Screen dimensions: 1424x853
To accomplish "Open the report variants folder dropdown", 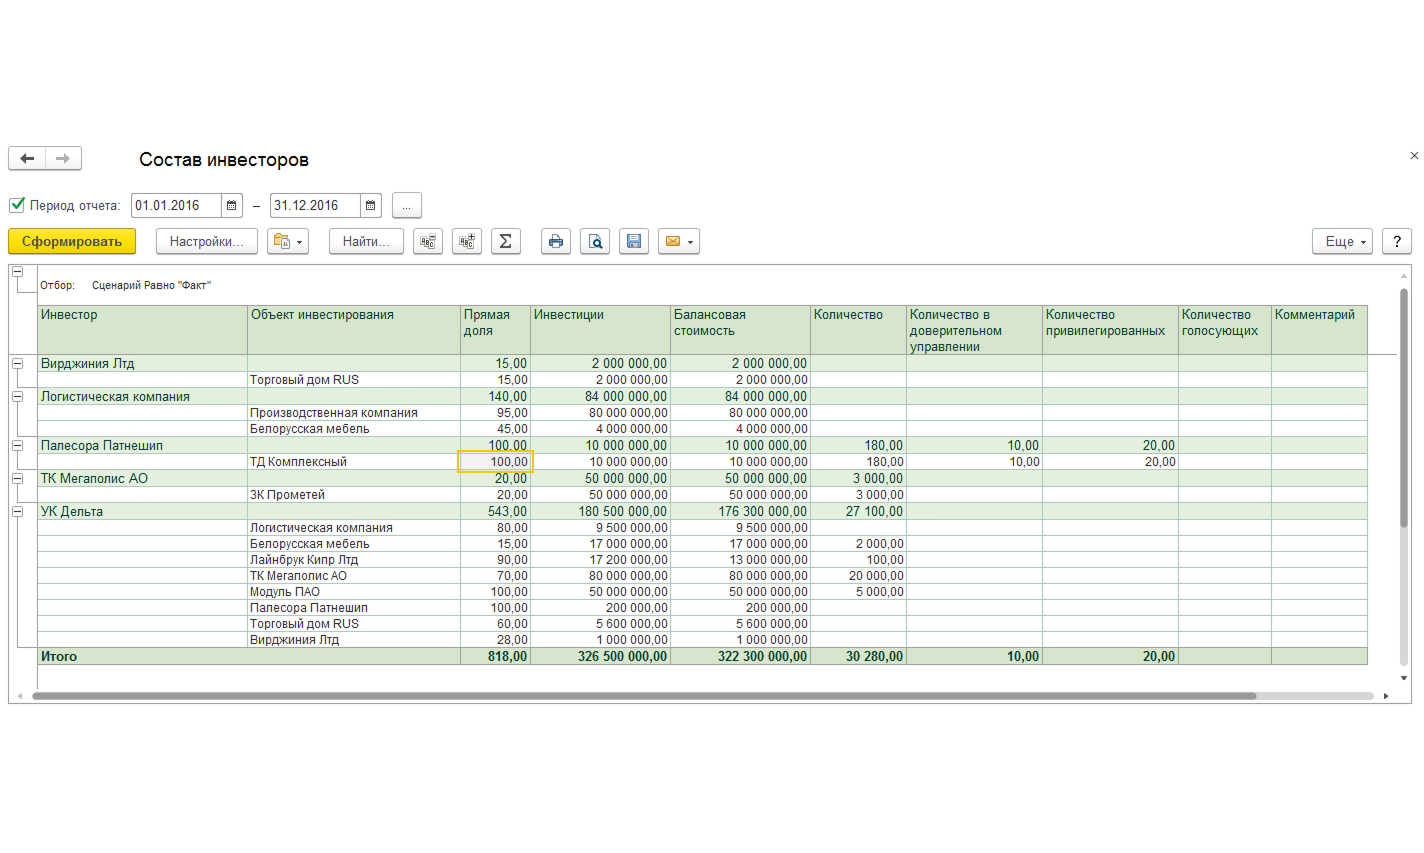I will click(x=288, y=241).
